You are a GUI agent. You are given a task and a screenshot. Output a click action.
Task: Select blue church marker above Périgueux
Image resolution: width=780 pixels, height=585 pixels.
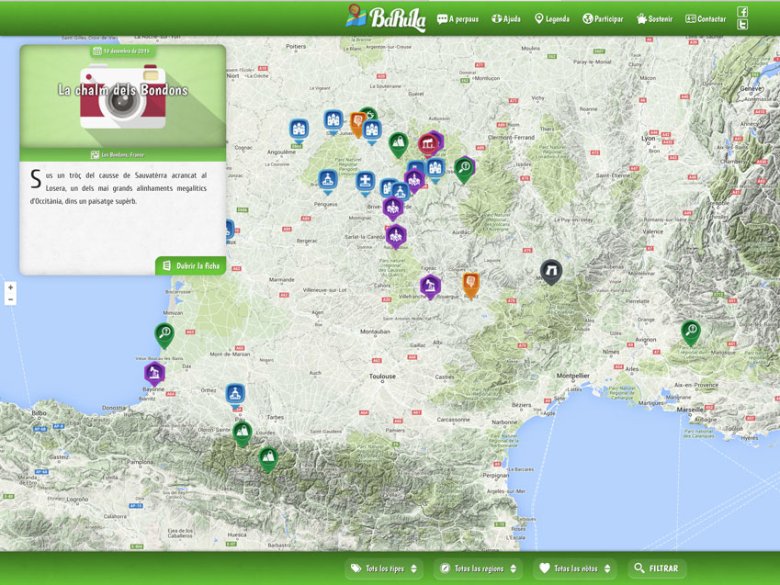click(328, 181)
